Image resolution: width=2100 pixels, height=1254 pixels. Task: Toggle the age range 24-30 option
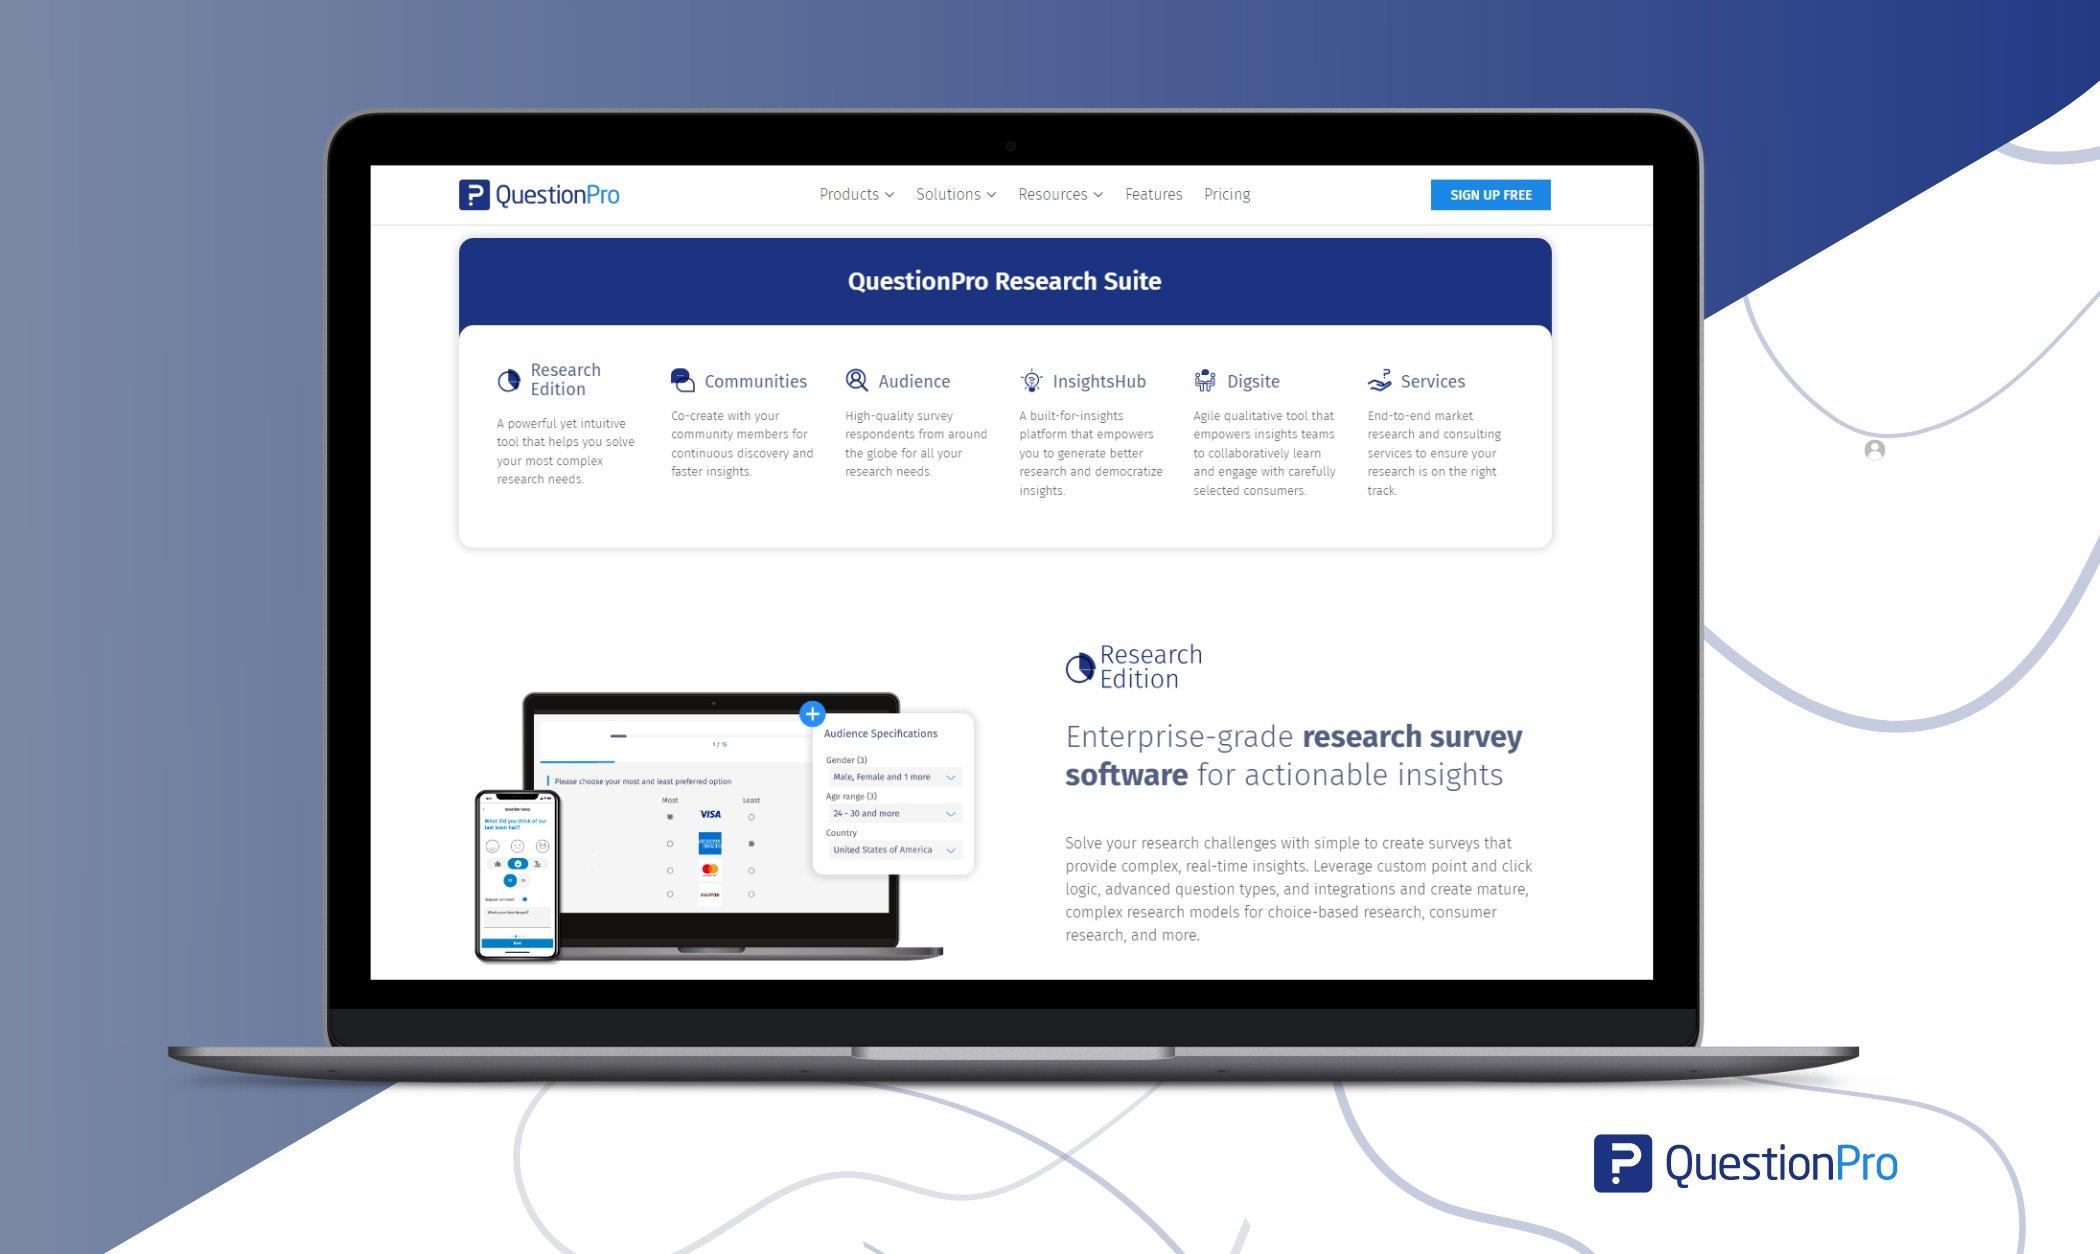pos(890,814)
